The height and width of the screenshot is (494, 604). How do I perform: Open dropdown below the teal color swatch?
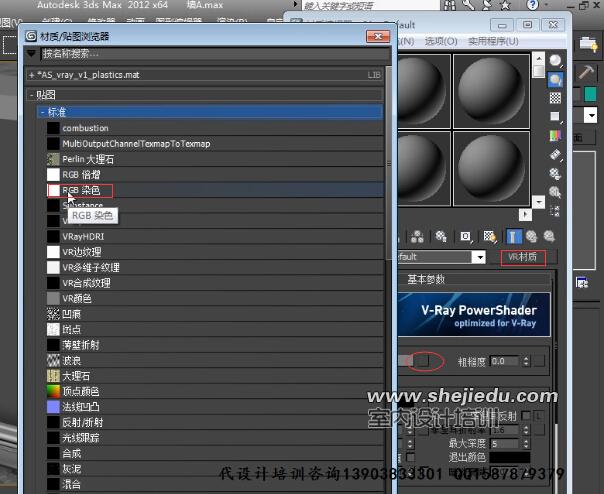tap(590, 115)
